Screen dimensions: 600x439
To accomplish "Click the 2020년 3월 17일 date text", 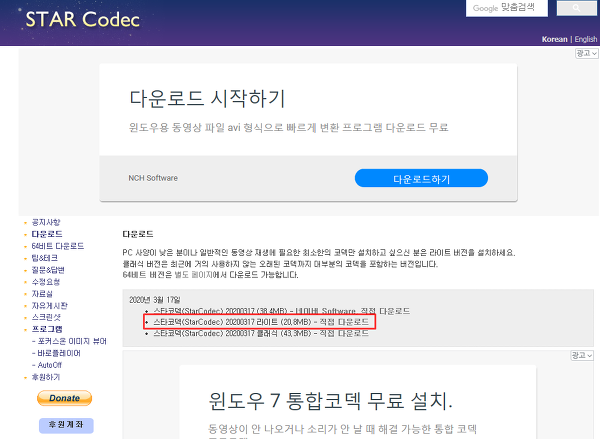I will (x=155, y=300).
